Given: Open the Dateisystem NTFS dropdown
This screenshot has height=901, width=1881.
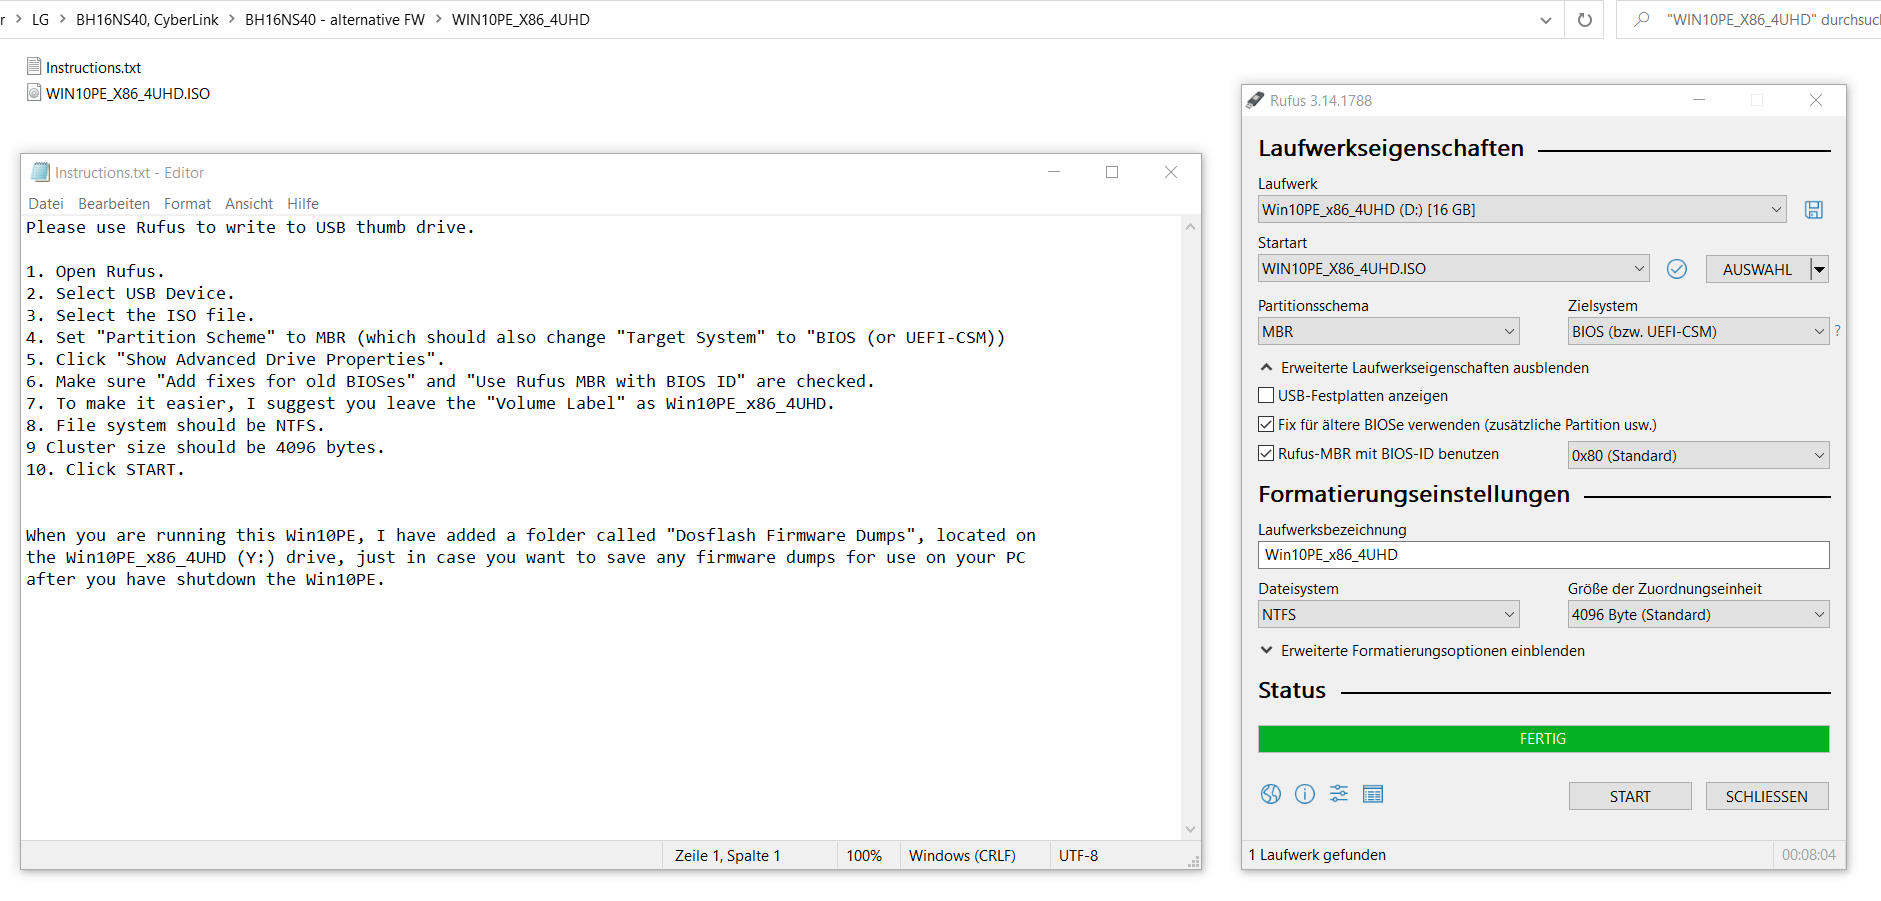Looking at the screenshot, I should [1389, 615].
